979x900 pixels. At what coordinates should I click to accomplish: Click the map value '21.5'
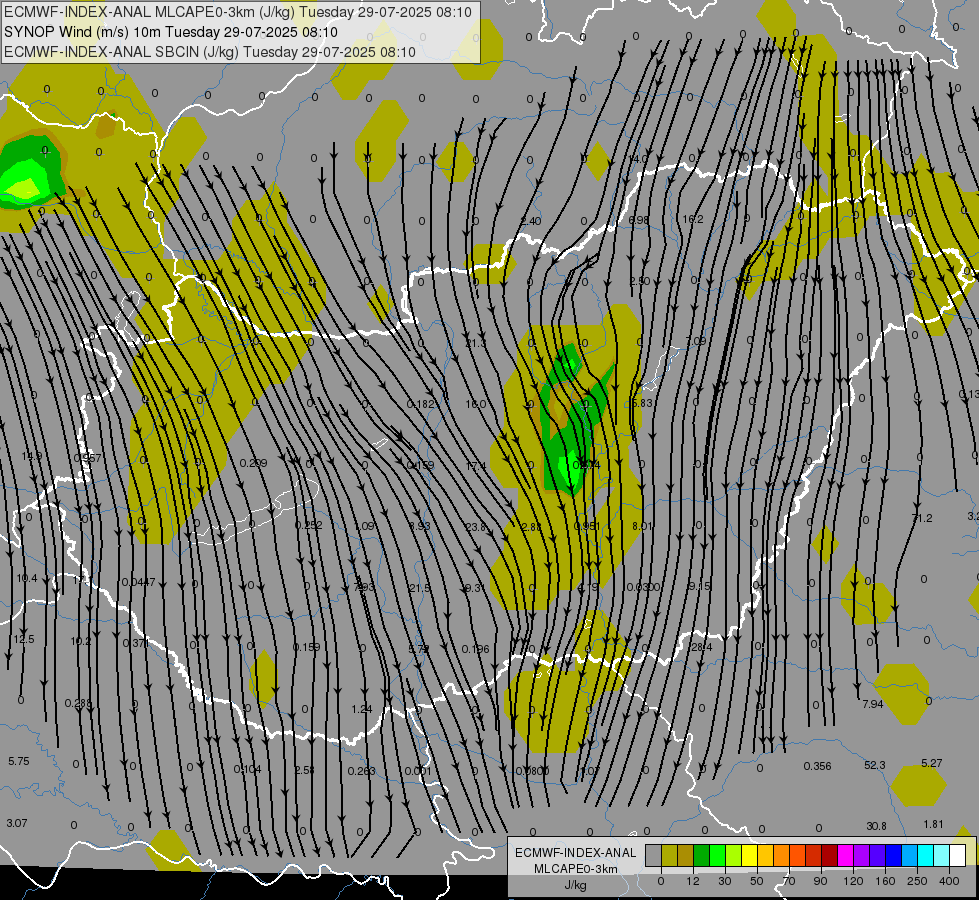pyautogui.click(x=420, y=588)
